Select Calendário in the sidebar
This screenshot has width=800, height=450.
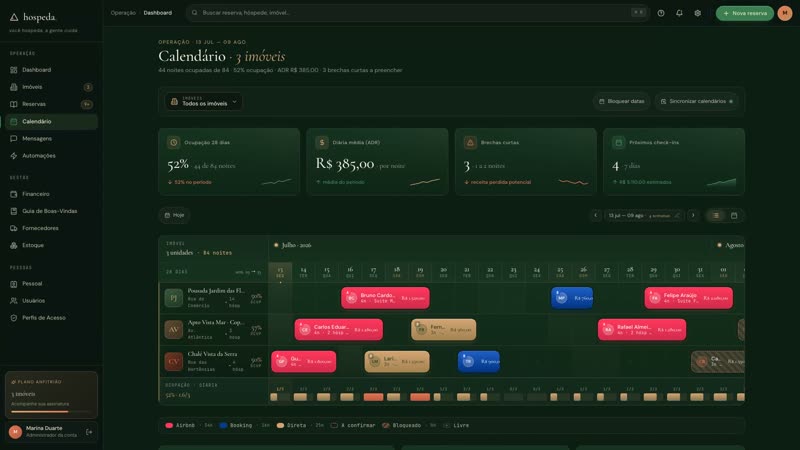[x=51, y=121]
